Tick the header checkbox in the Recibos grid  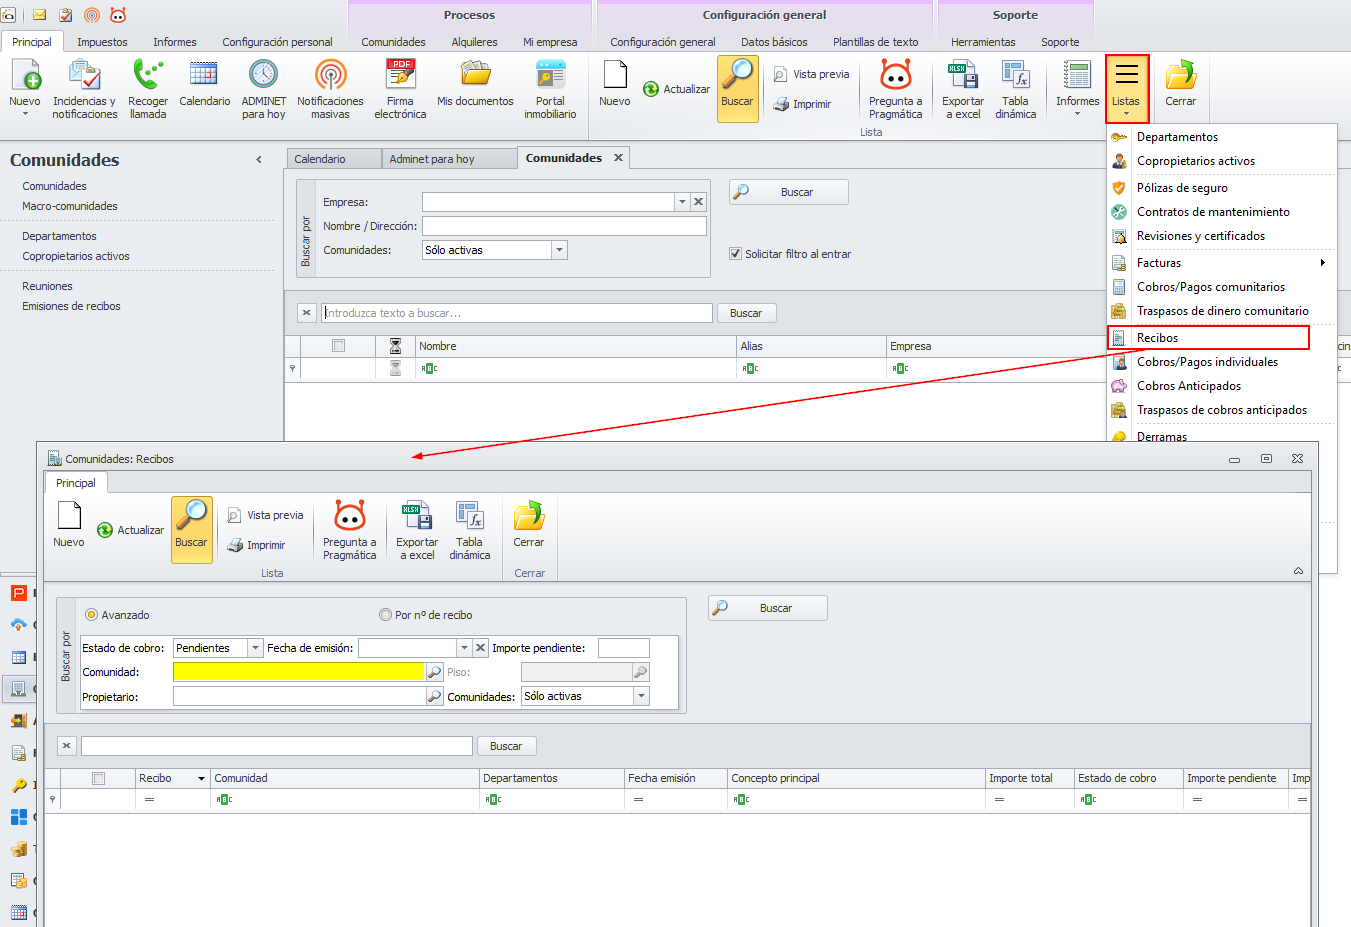pos(98,778)
